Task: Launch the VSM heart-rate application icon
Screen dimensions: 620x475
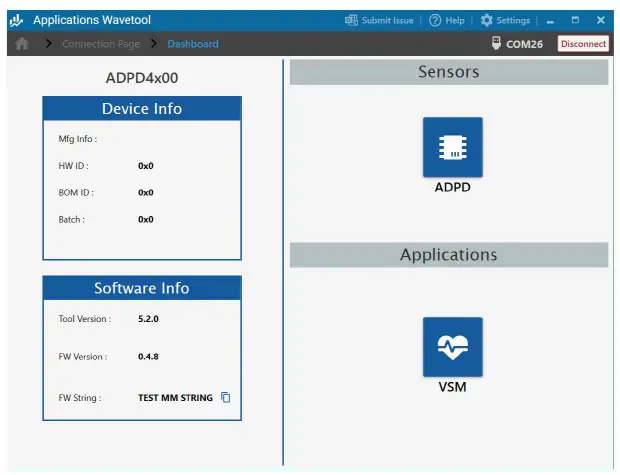Action: [x=452, y=347]
